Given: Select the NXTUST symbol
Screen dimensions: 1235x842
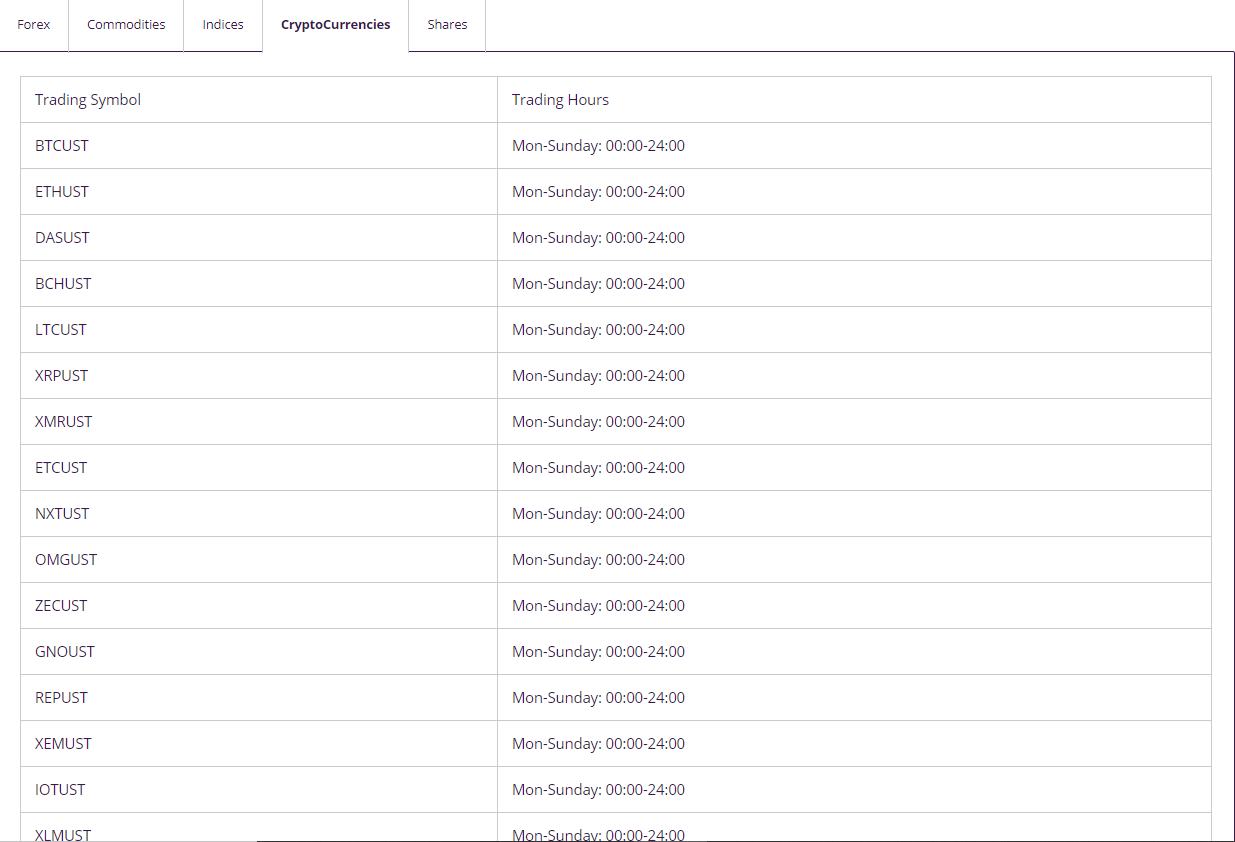Looking at the screenshot, I should [x=61, y=513].
